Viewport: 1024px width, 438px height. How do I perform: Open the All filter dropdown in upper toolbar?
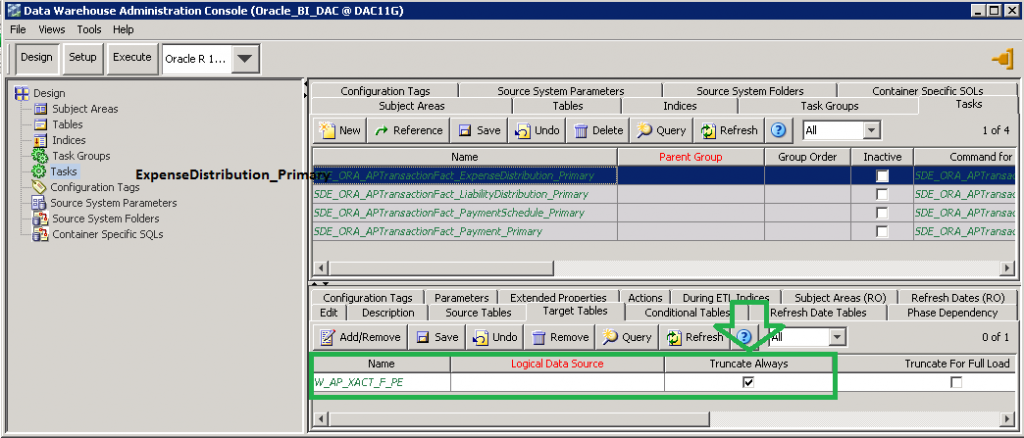(871, 131)
